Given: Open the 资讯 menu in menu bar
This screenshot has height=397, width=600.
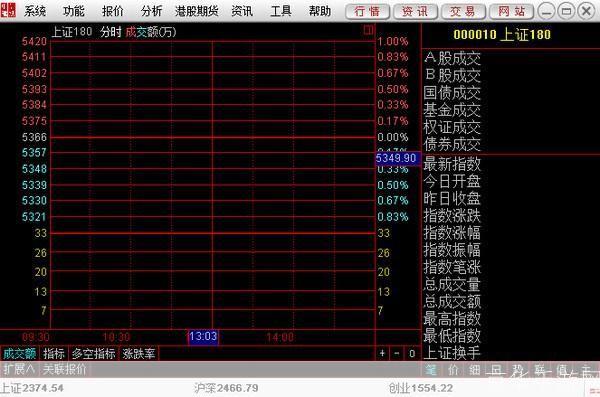Looking at the screenshot, I should point(242,11).
